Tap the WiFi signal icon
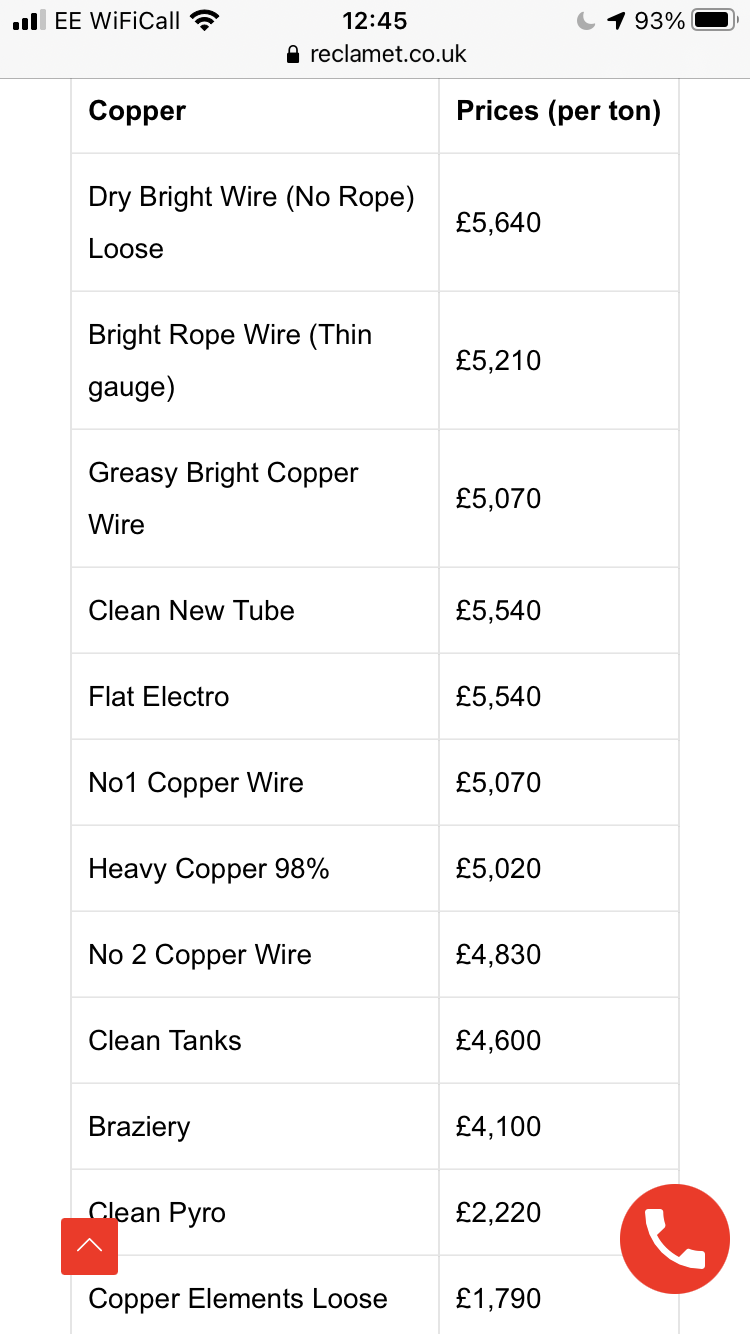Image resolution: width=750 pixels, height=1334 pixels. (x=205, y=20)
